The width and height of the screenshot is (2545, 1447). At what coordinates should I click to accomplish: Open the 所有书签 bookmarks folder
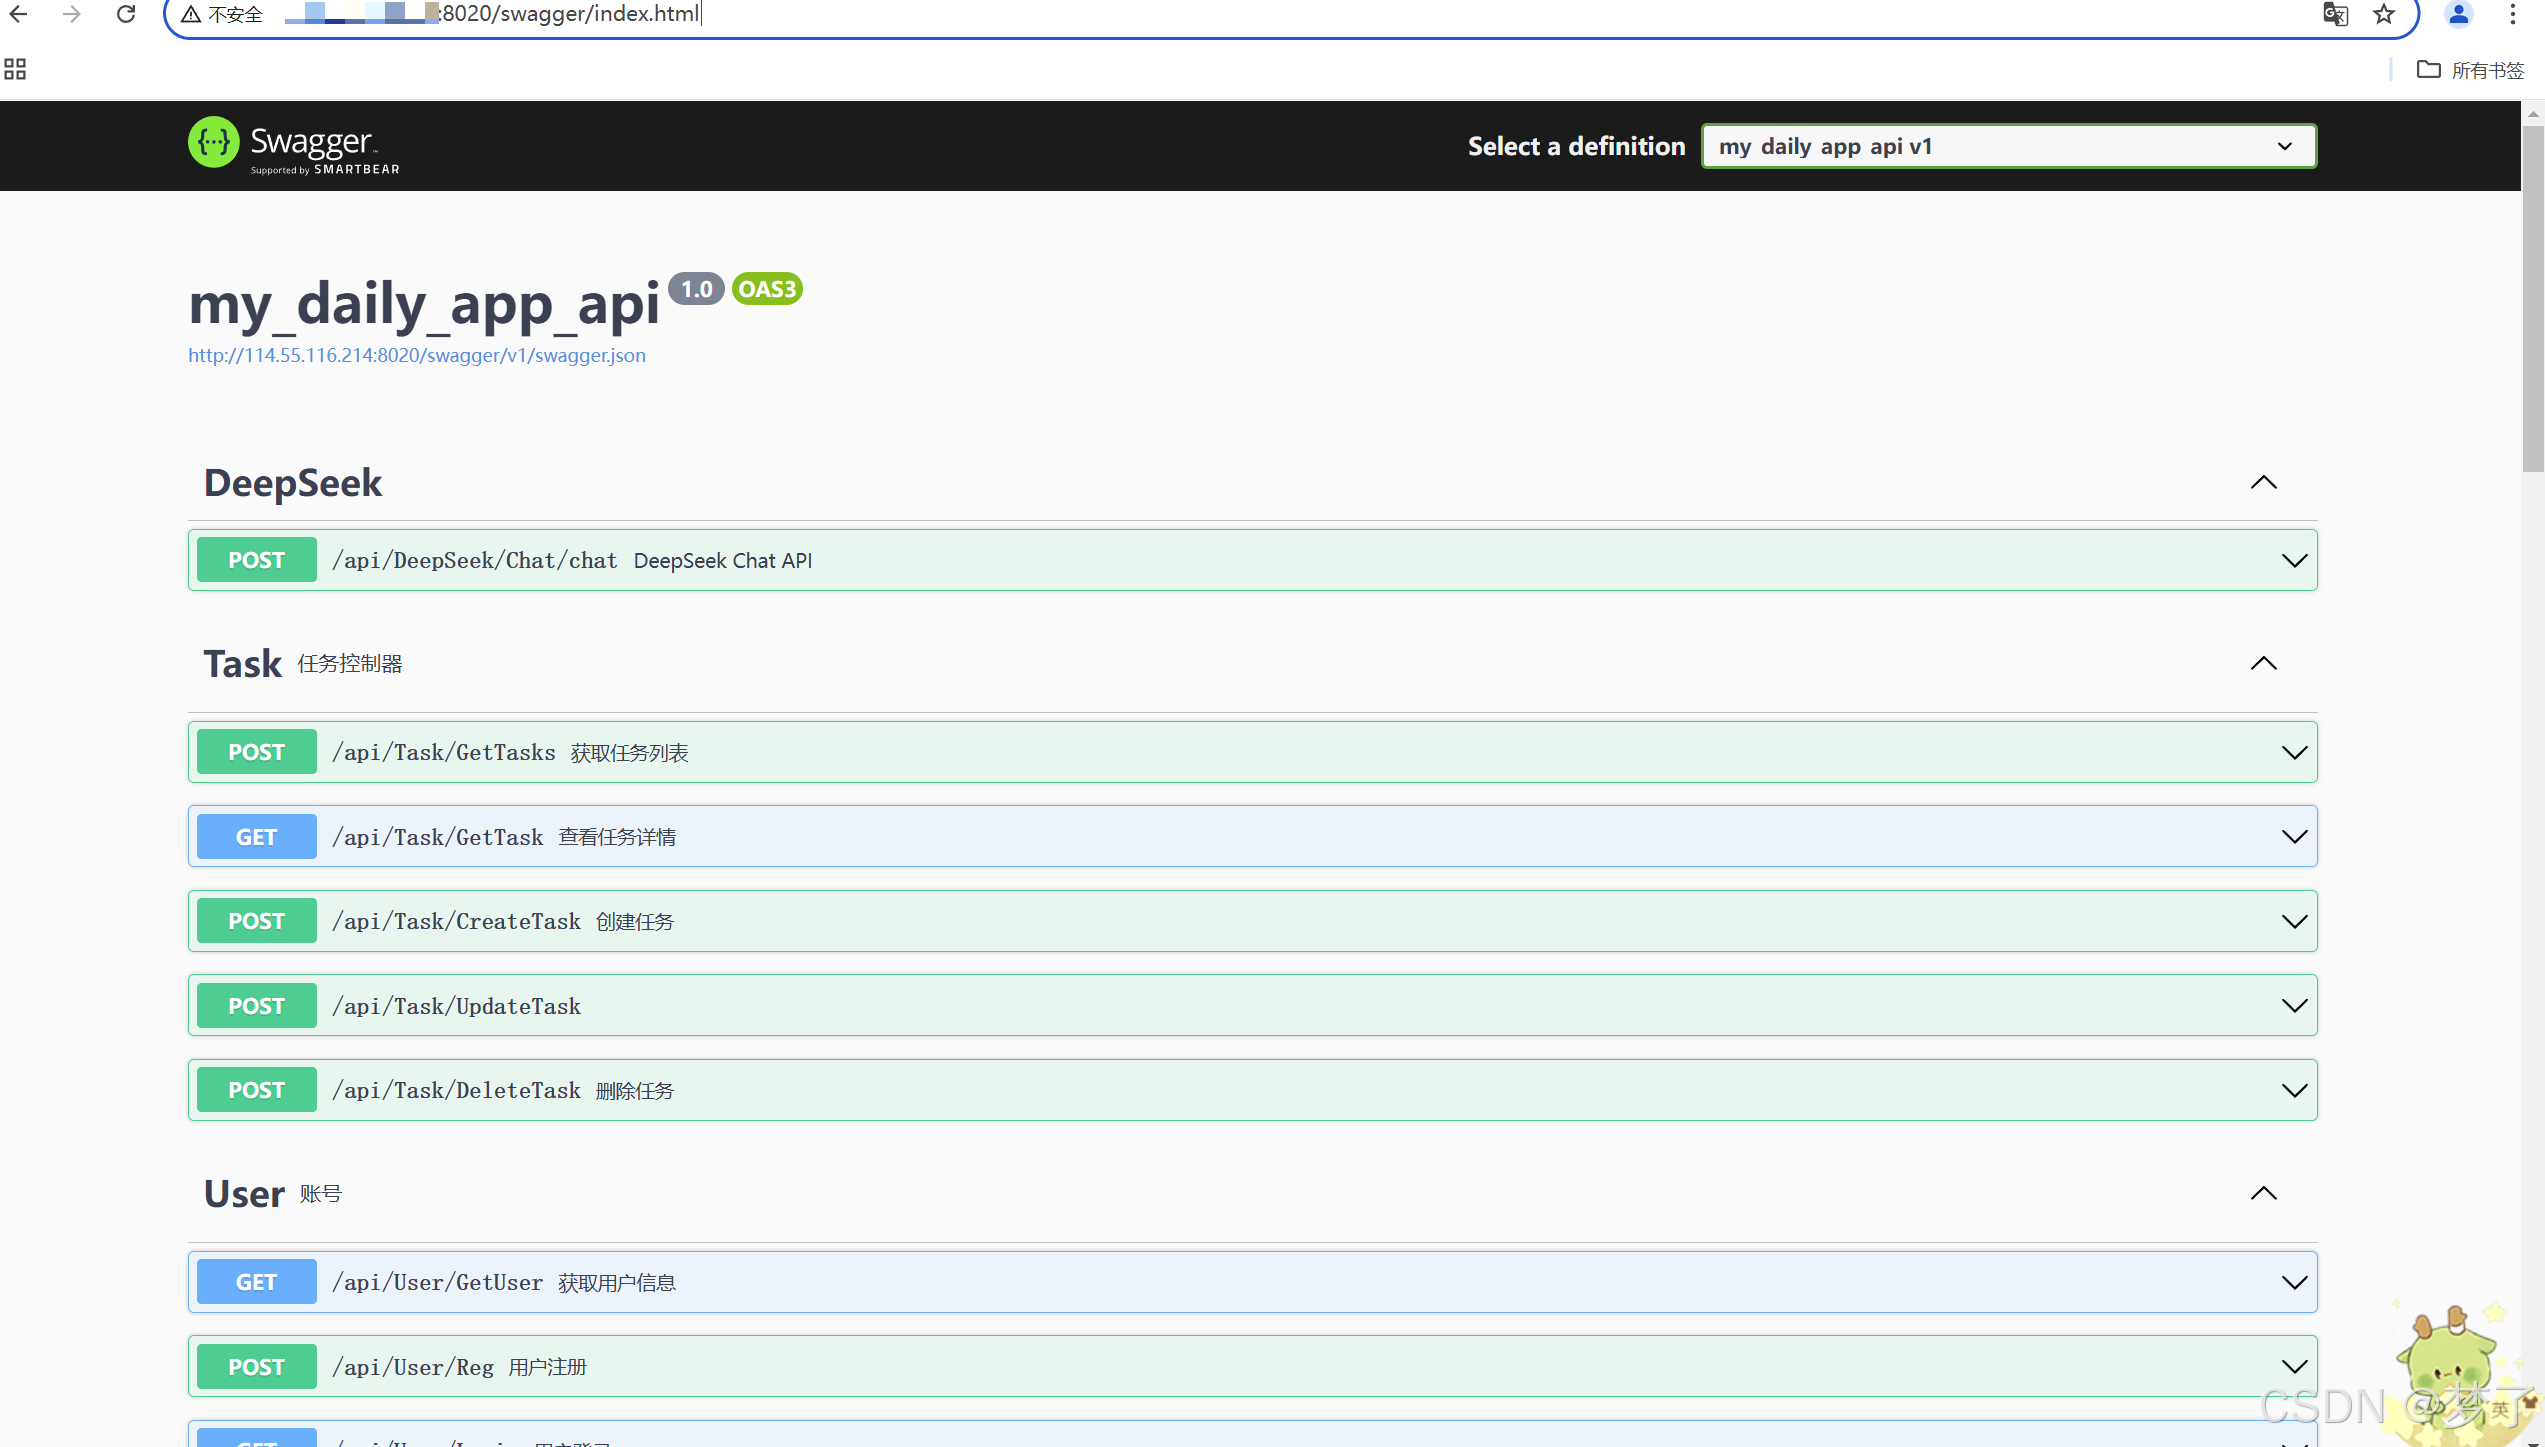pos(2470,70)
